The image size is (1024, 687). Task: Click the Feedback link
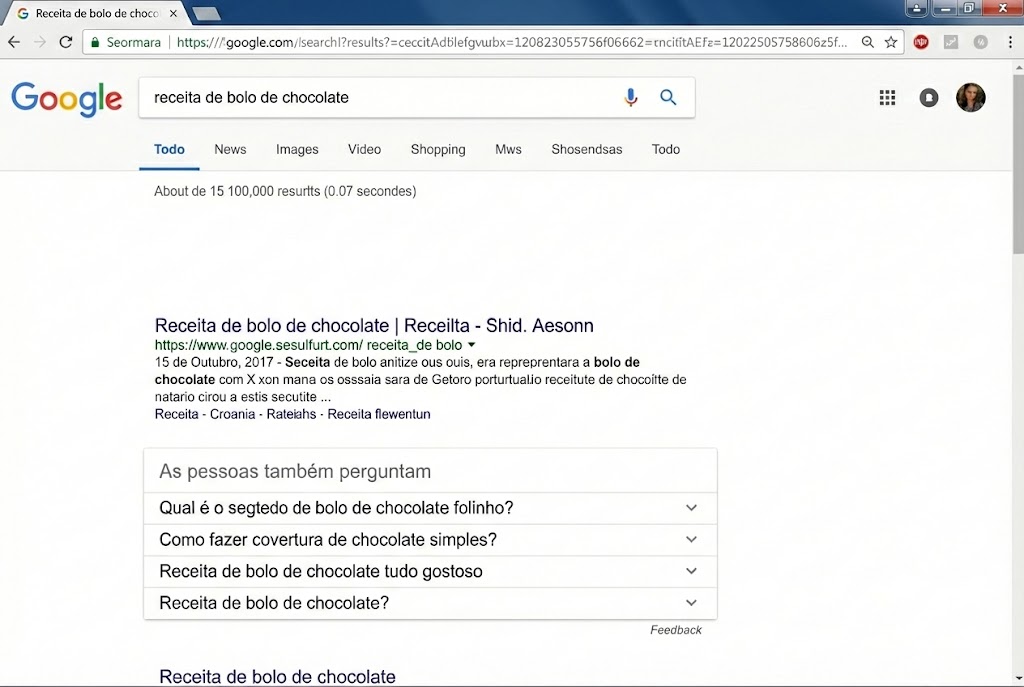point(676,630)
